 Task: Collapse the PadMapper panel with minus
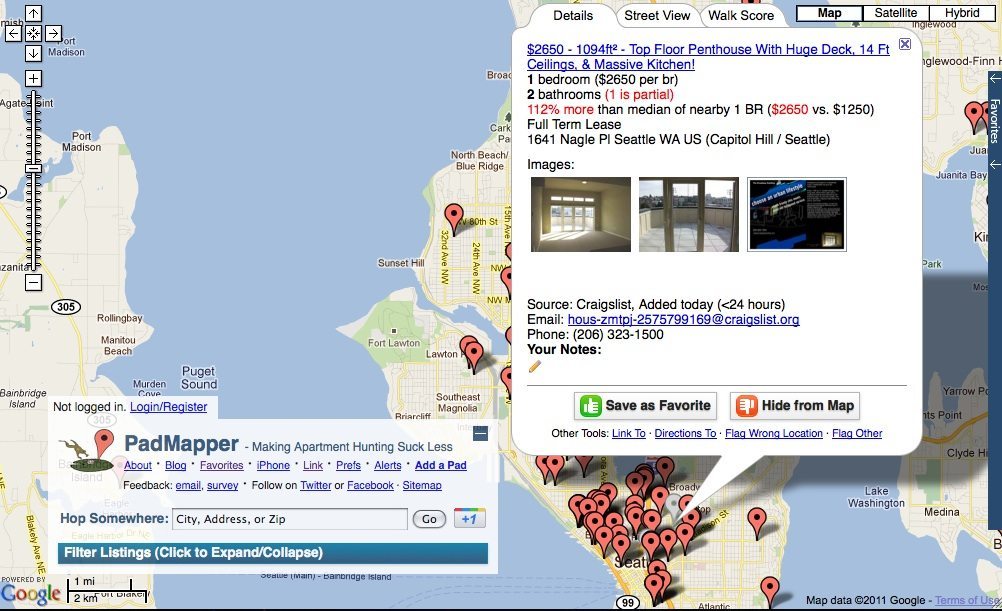480,434
